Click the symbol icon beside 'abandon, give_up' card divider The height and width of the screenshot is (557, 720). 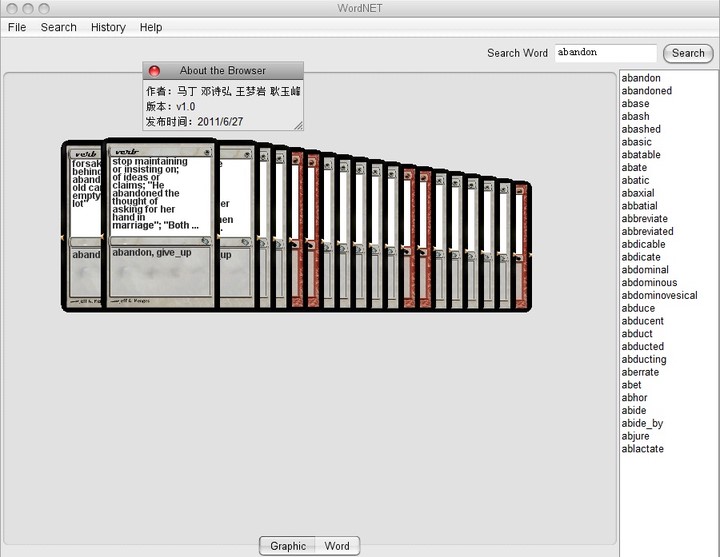[x=205, y=241]
